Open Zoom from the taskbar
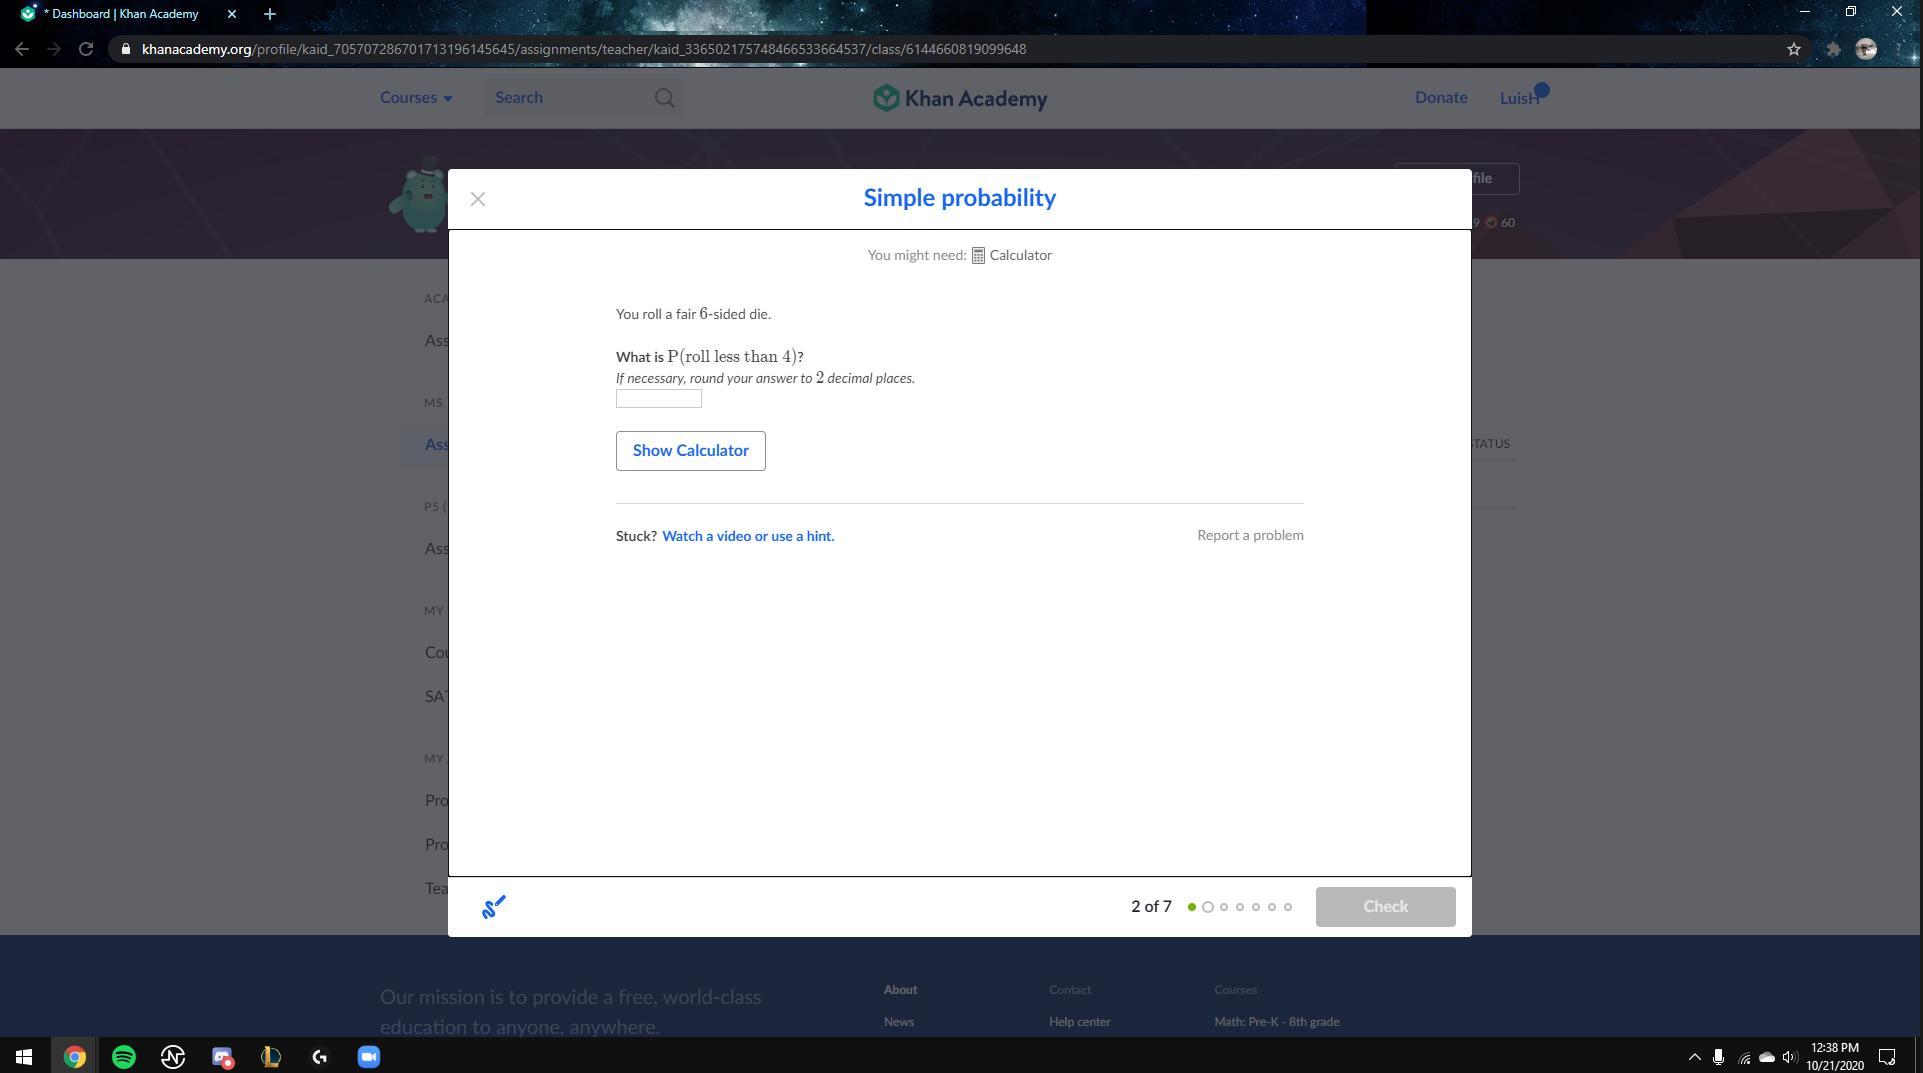This screenshot has height=1073, width=1923. [x=369, y=1057]
